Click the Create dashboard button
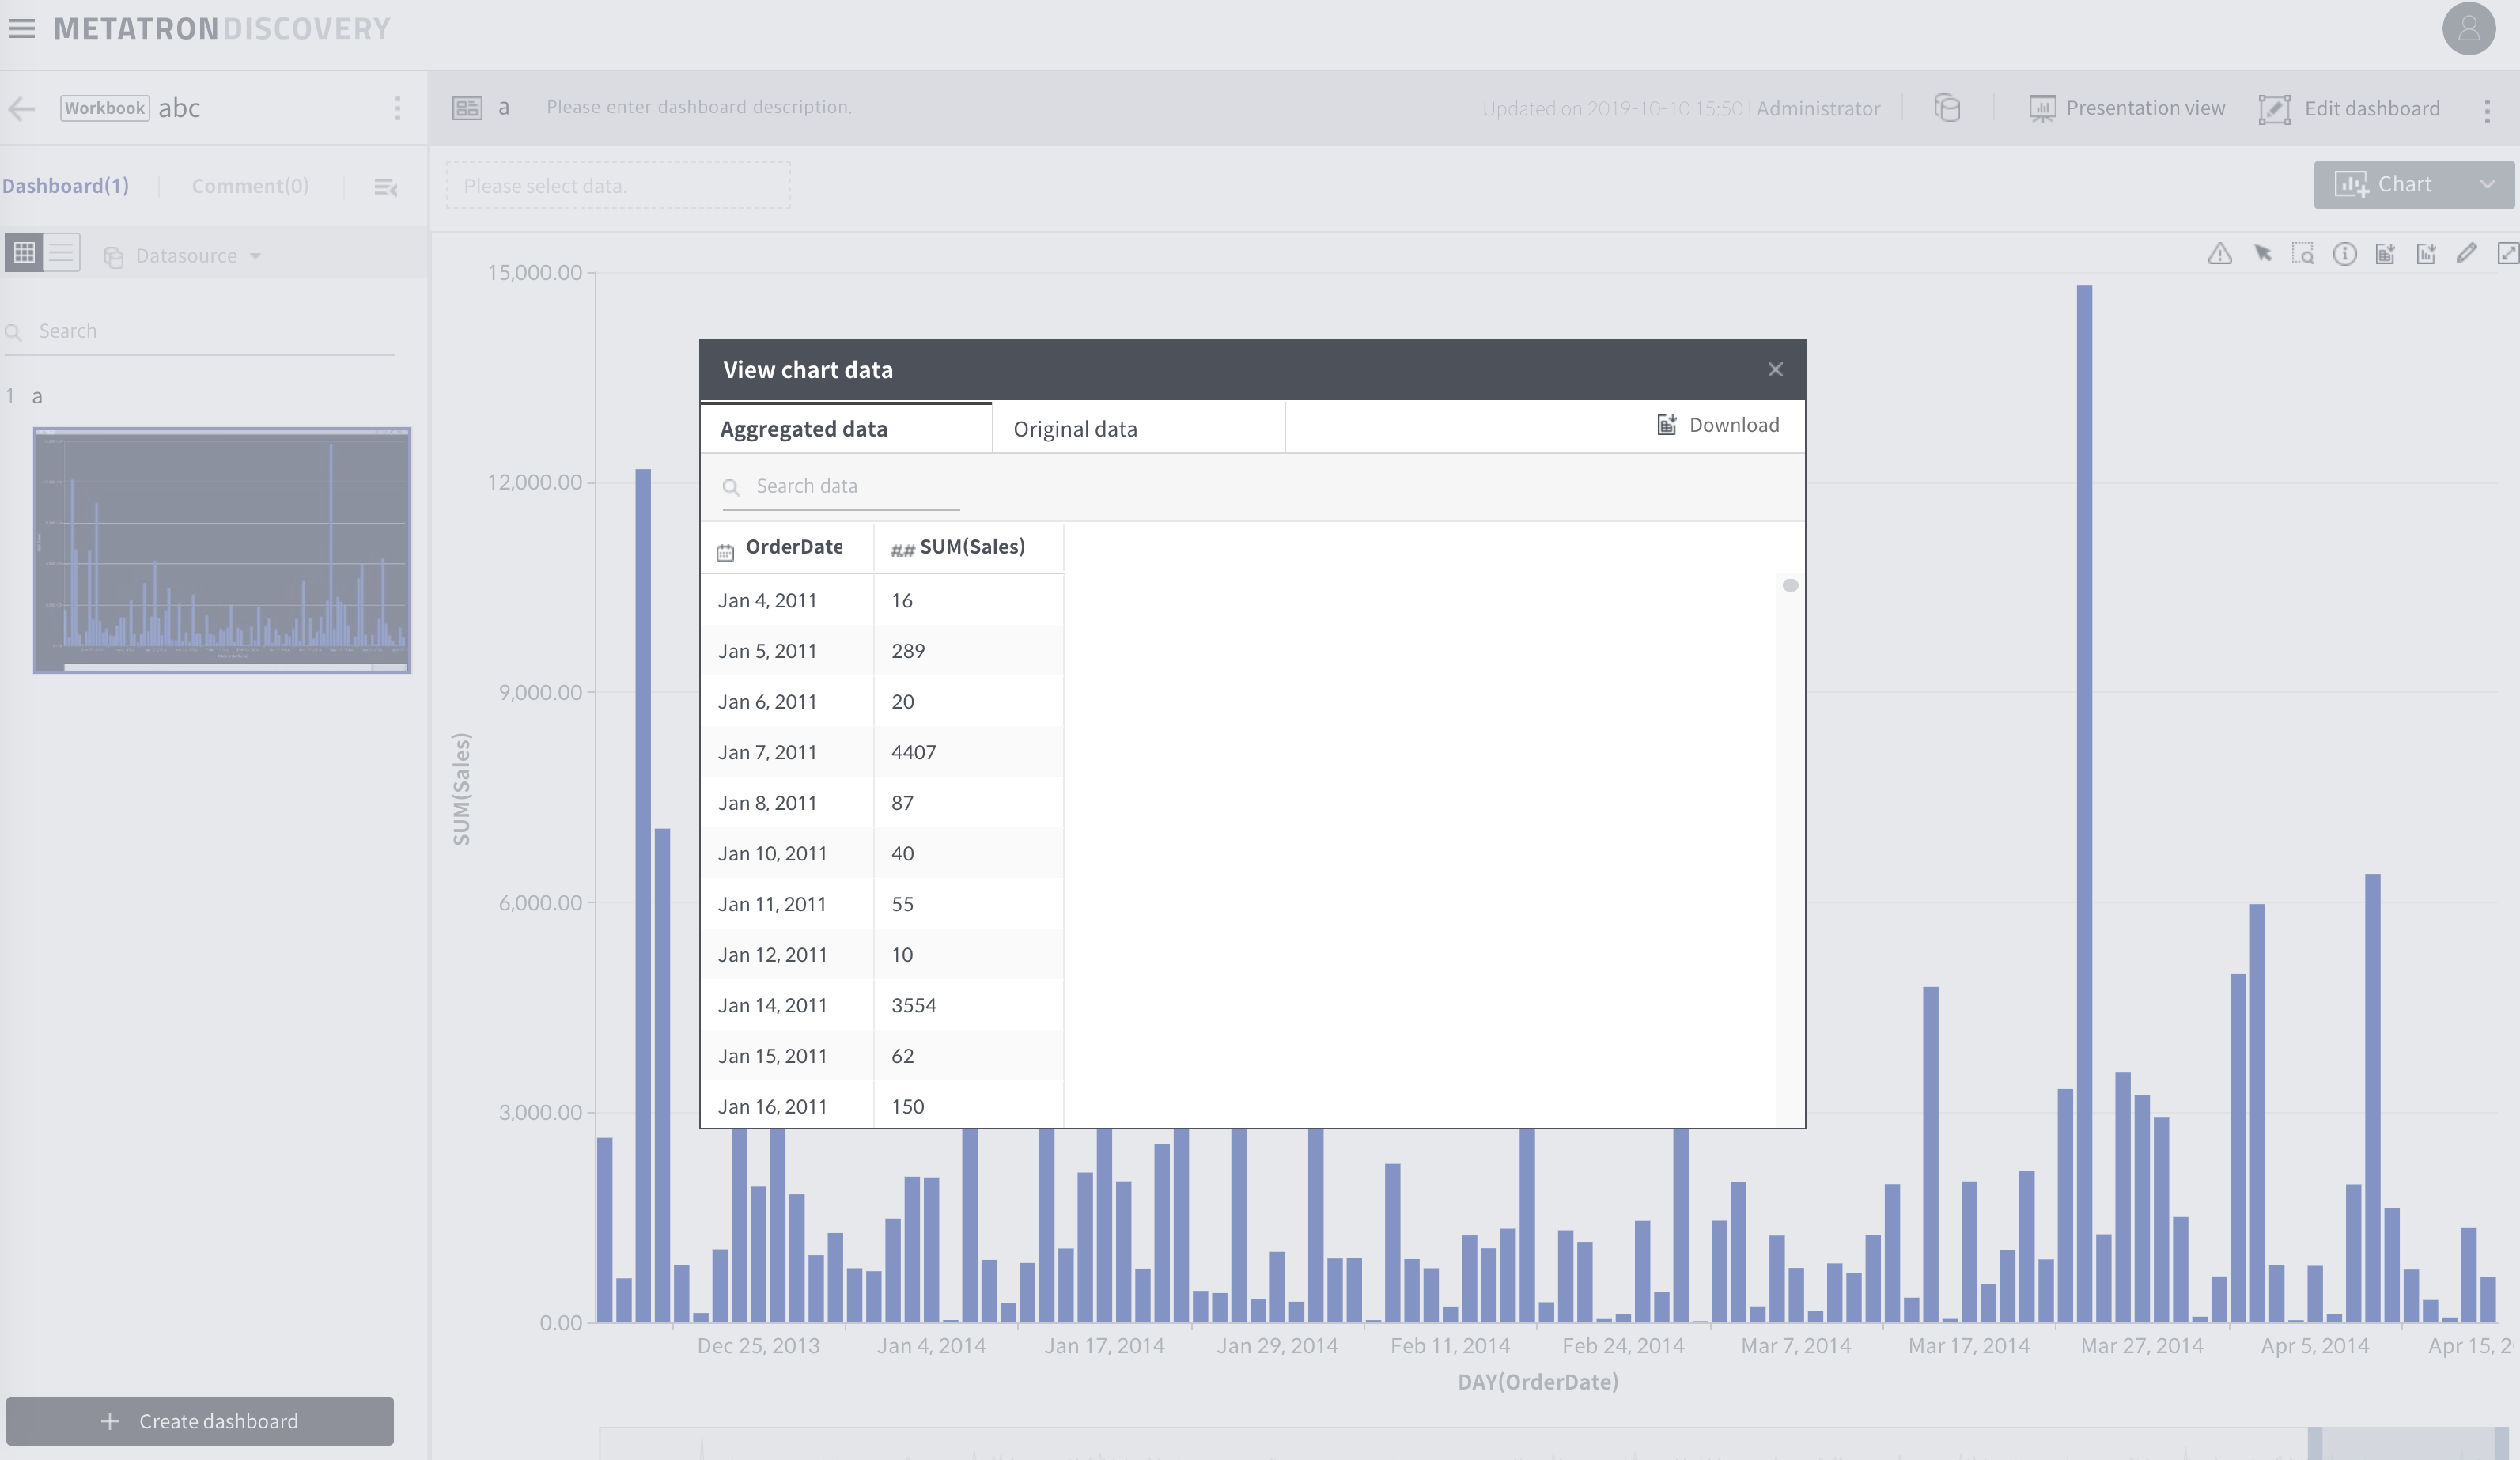 (x=200, y=1421)
